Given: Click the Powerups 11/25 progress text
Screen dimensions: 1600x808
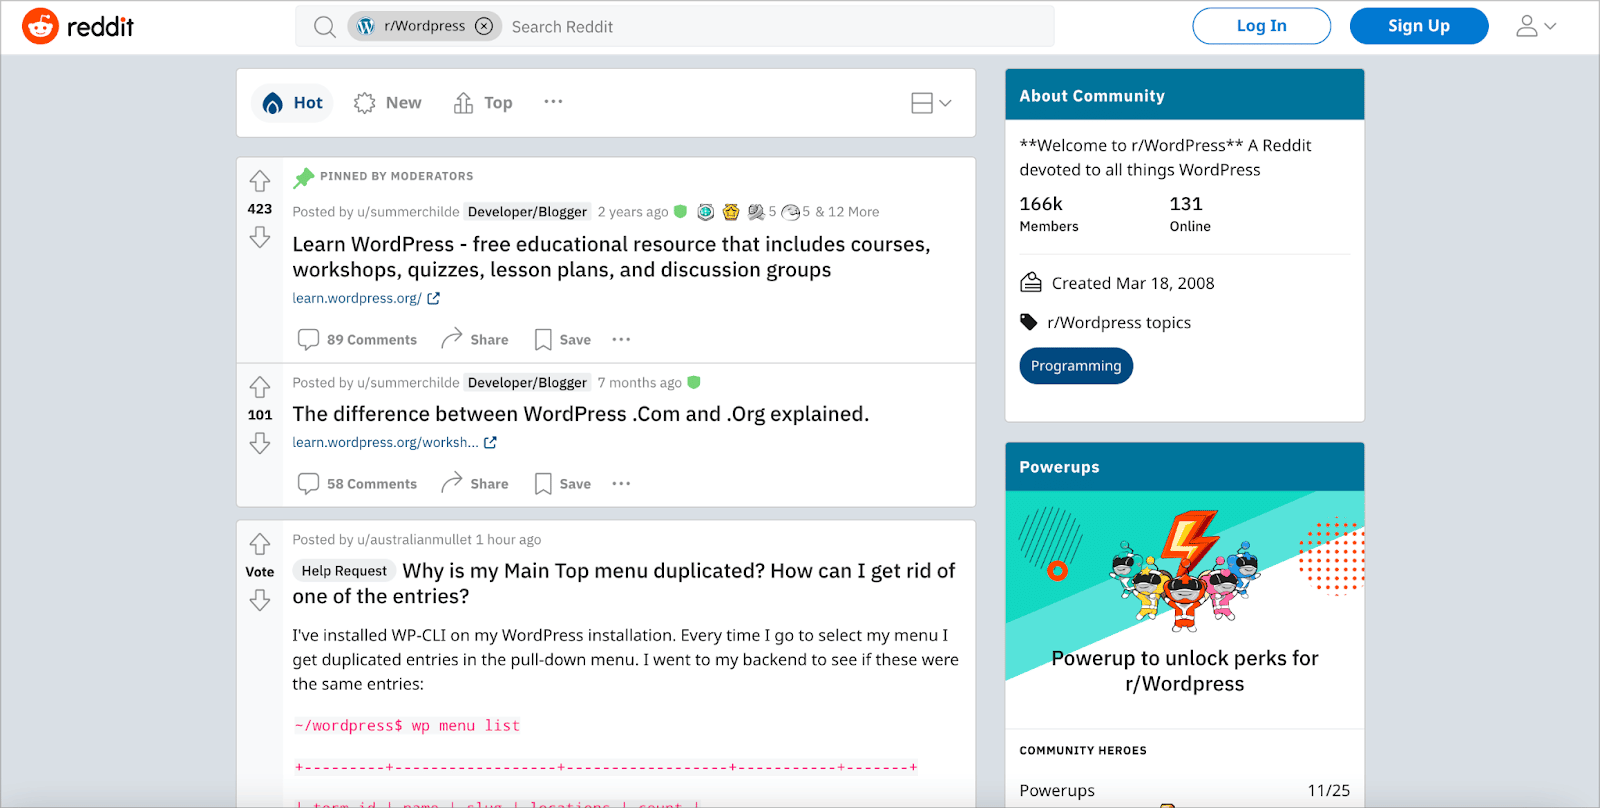Looking at the screenshot, I should point(1328,791).
